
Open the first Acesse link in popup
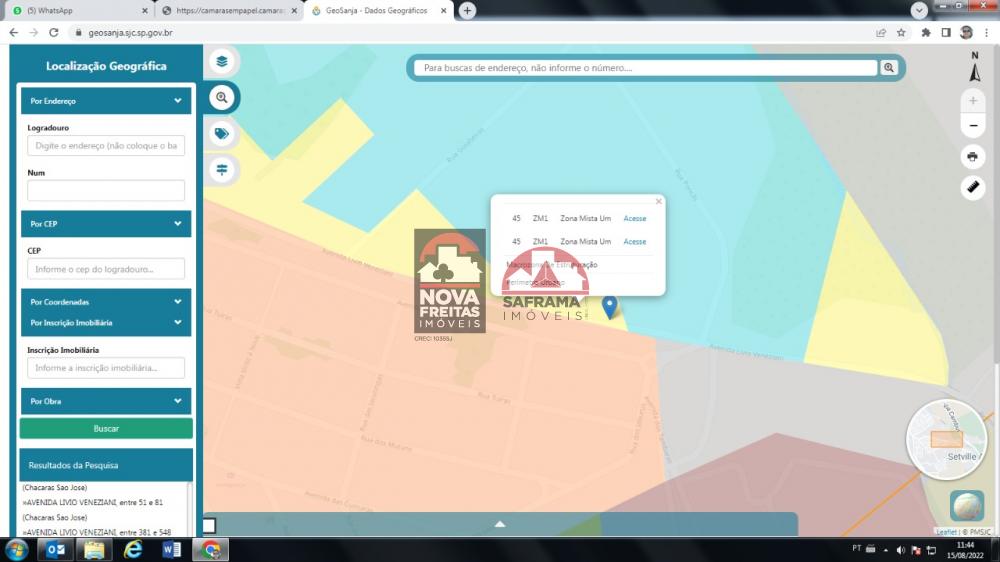click(x=634, y=218)
